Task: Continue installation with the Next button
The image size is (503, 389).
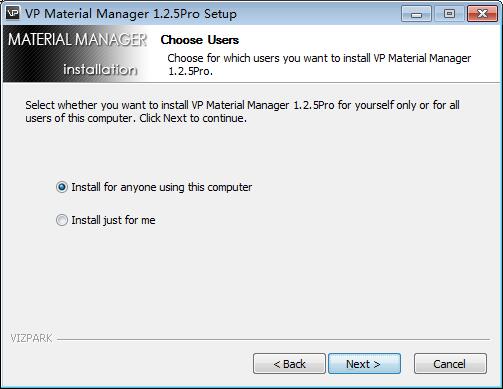Action: pyautogui.click(x=364, y=364)
